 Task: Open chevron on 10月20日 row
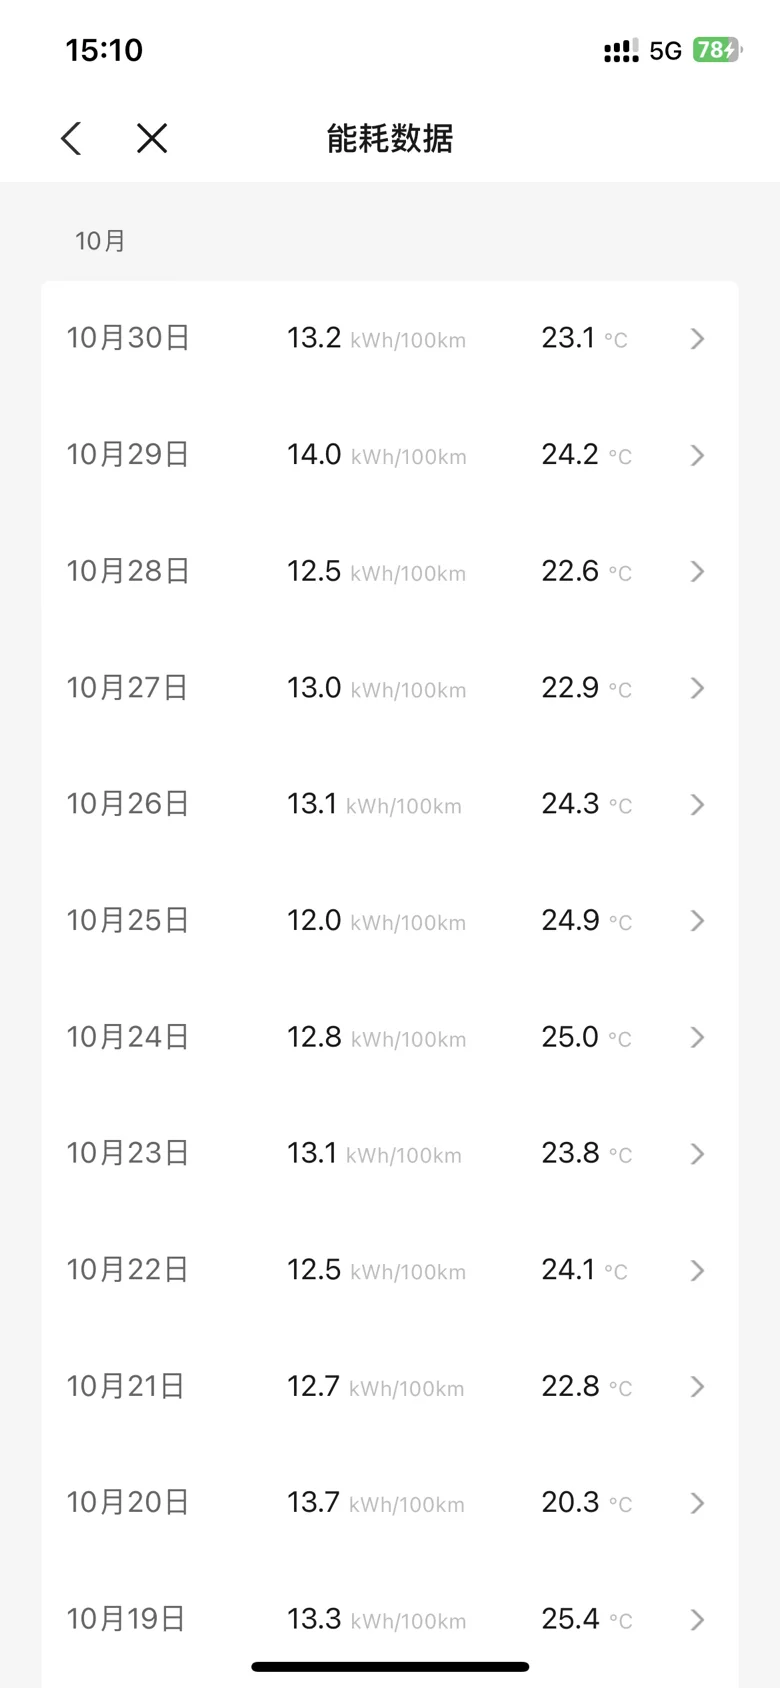(x=698, y=1503)
